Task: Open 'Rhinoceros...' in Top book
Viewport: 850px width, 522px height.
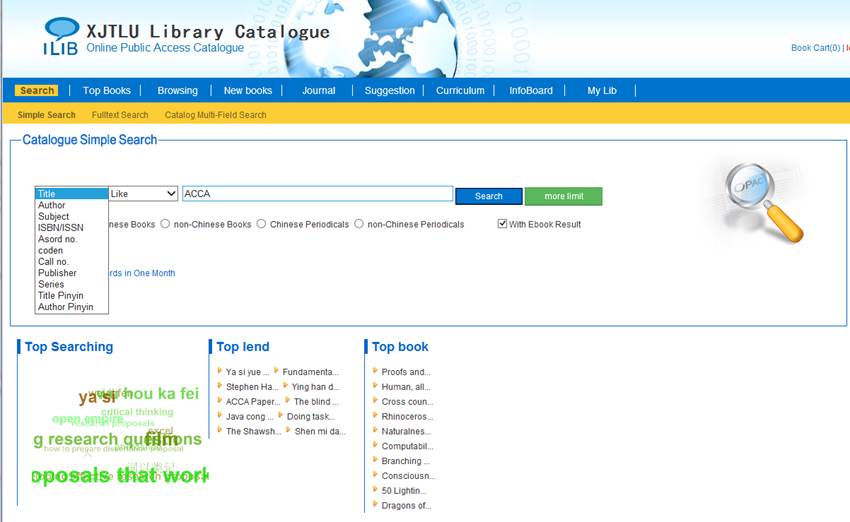Action: [407, 416]
